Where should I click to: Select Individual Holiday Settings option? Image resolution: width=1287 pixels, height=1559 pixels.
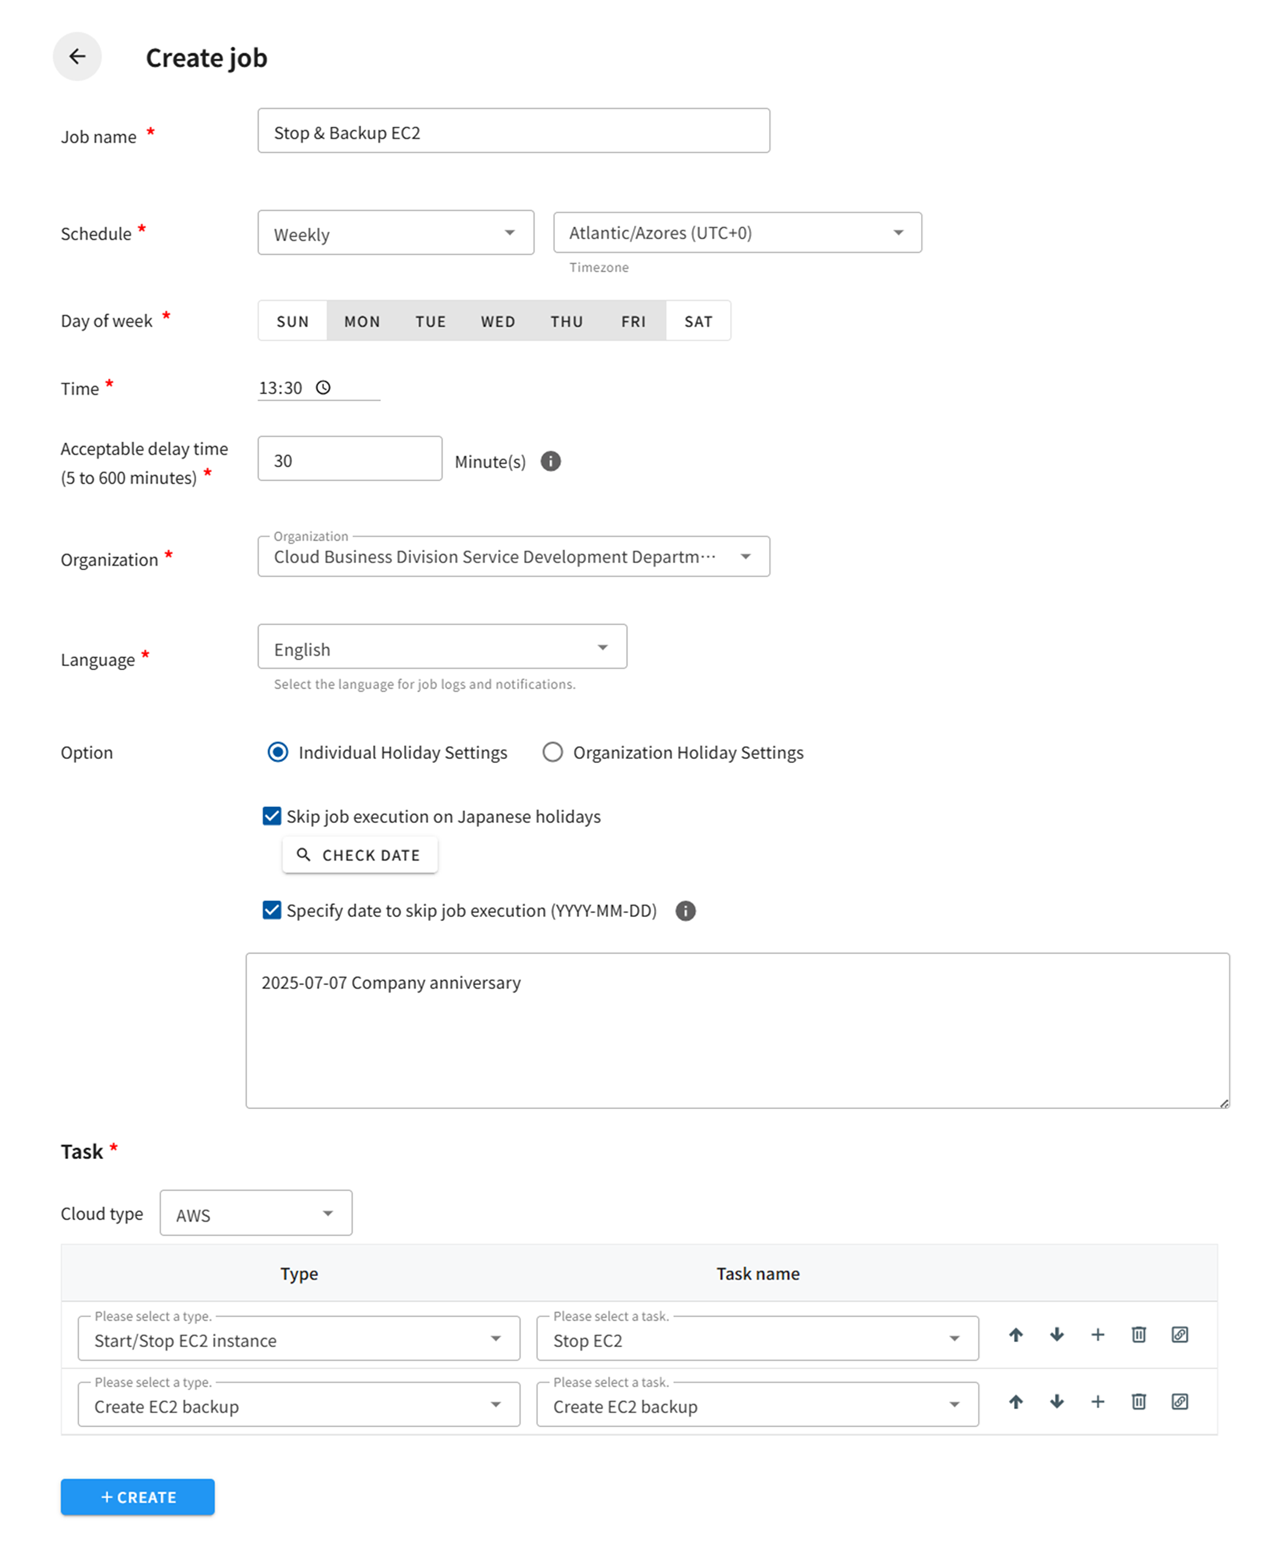[278, 752]
